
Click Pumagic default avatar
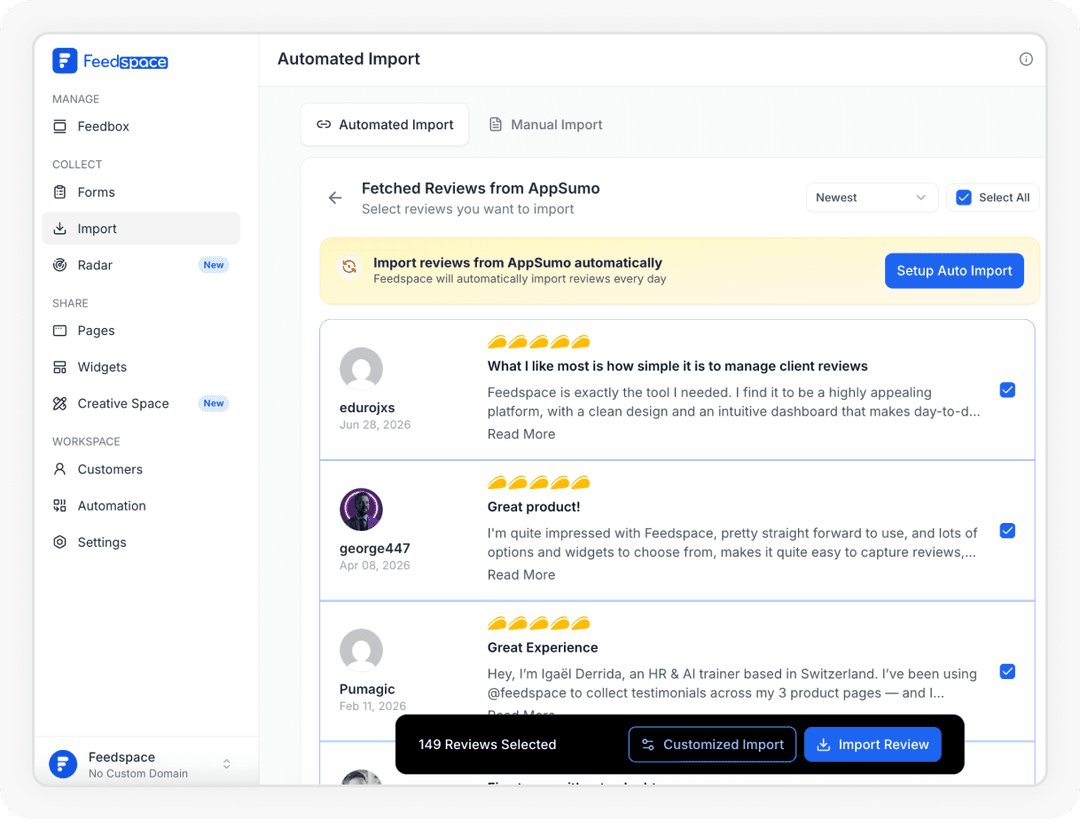(361, 650)
